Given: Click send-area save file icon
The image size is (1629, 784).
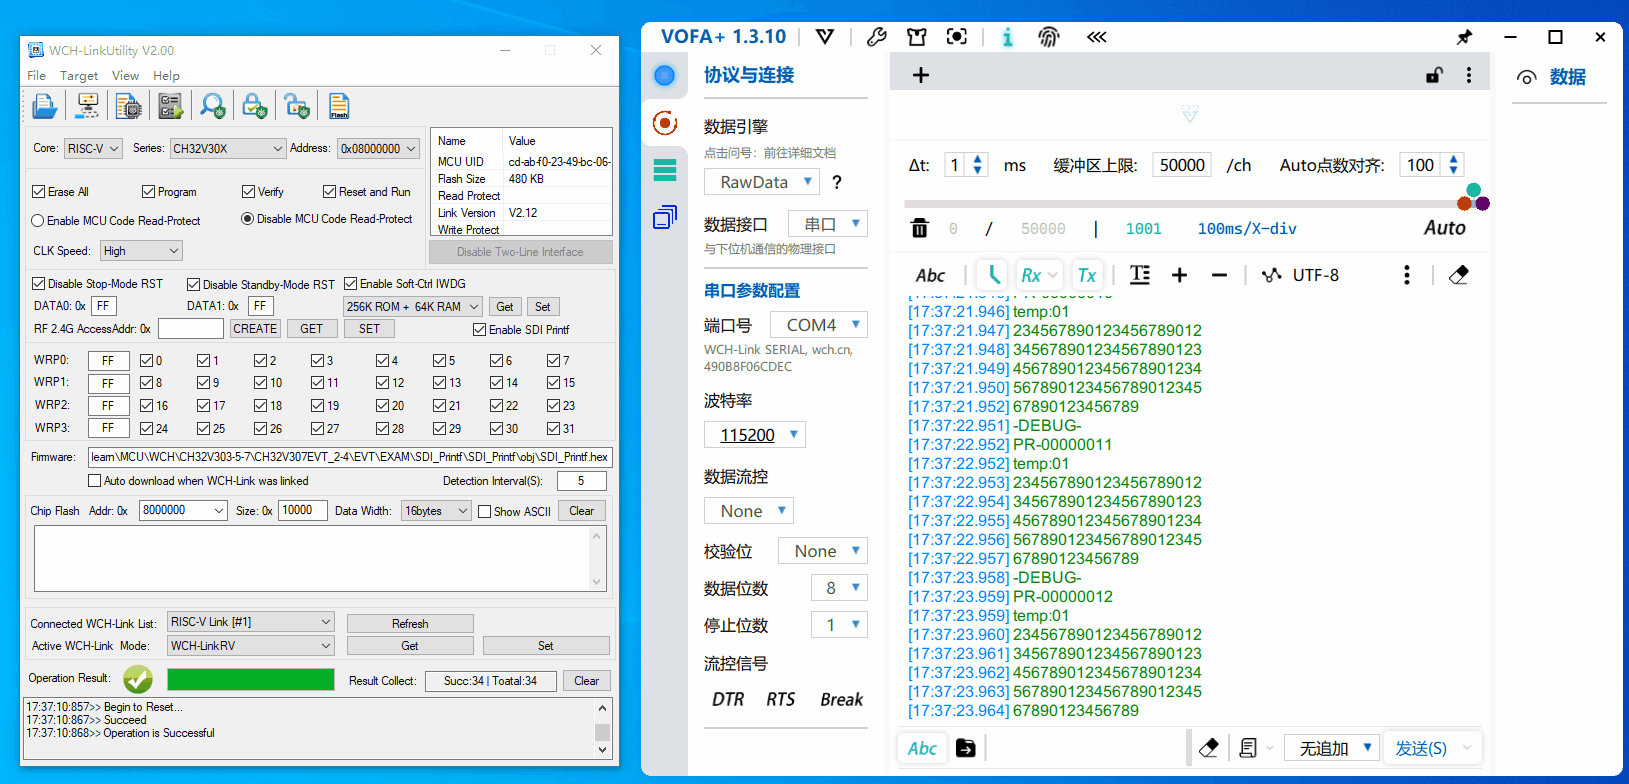Looking at the screenshot, I should click(965, 748).
